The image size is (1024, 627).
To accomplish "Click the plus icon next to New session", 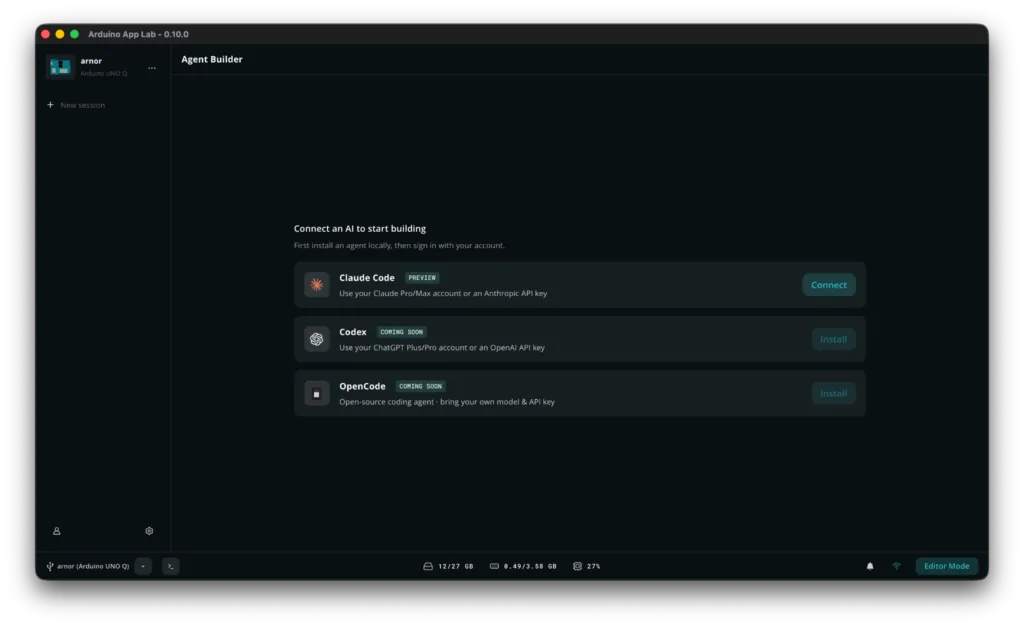I will click(50, 104).
